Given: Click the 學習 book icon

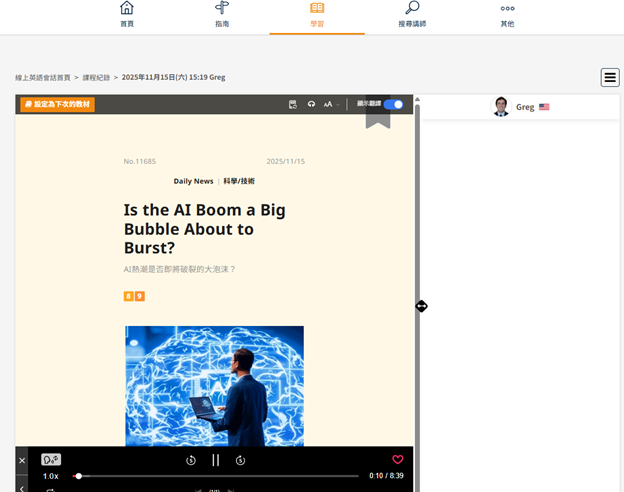Looking at the screenshot, I should point(317,9).
